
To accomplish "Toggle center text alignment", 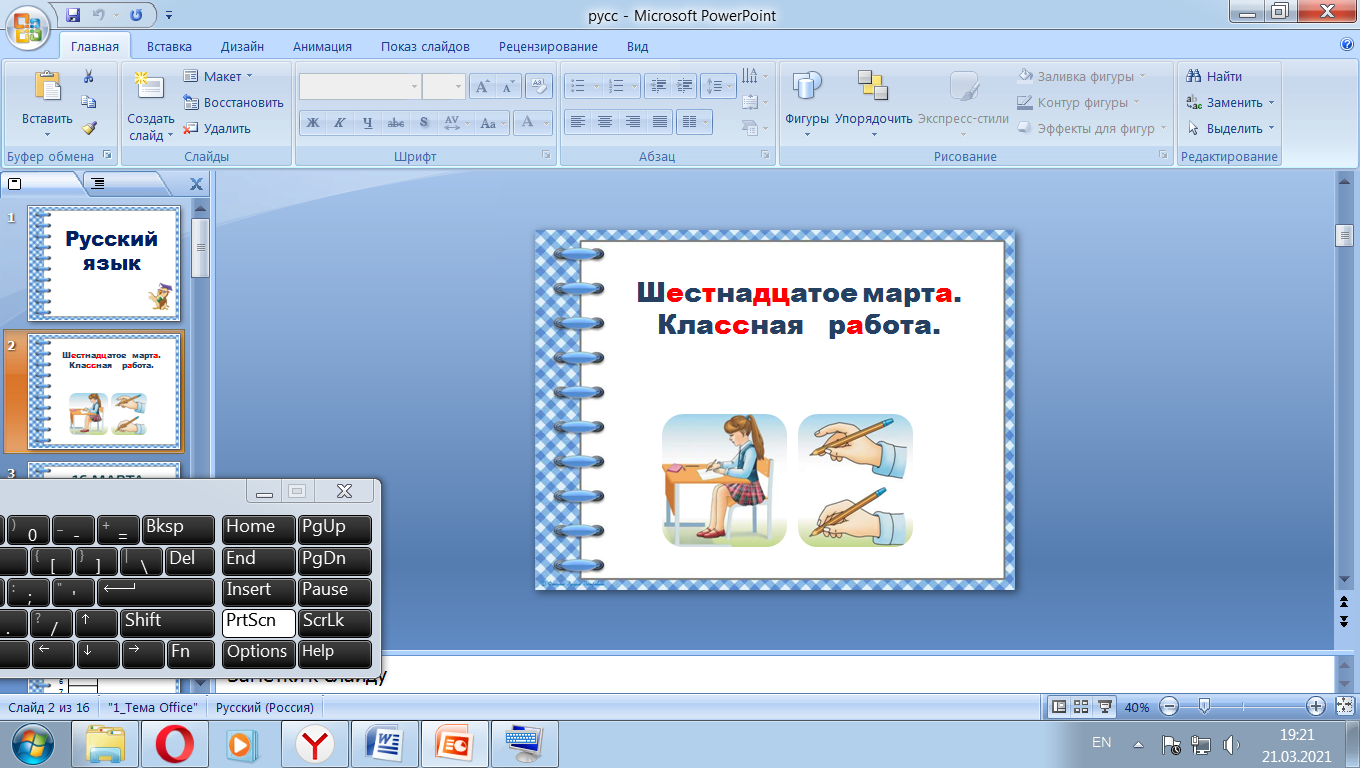I will [x=605, y=122].
